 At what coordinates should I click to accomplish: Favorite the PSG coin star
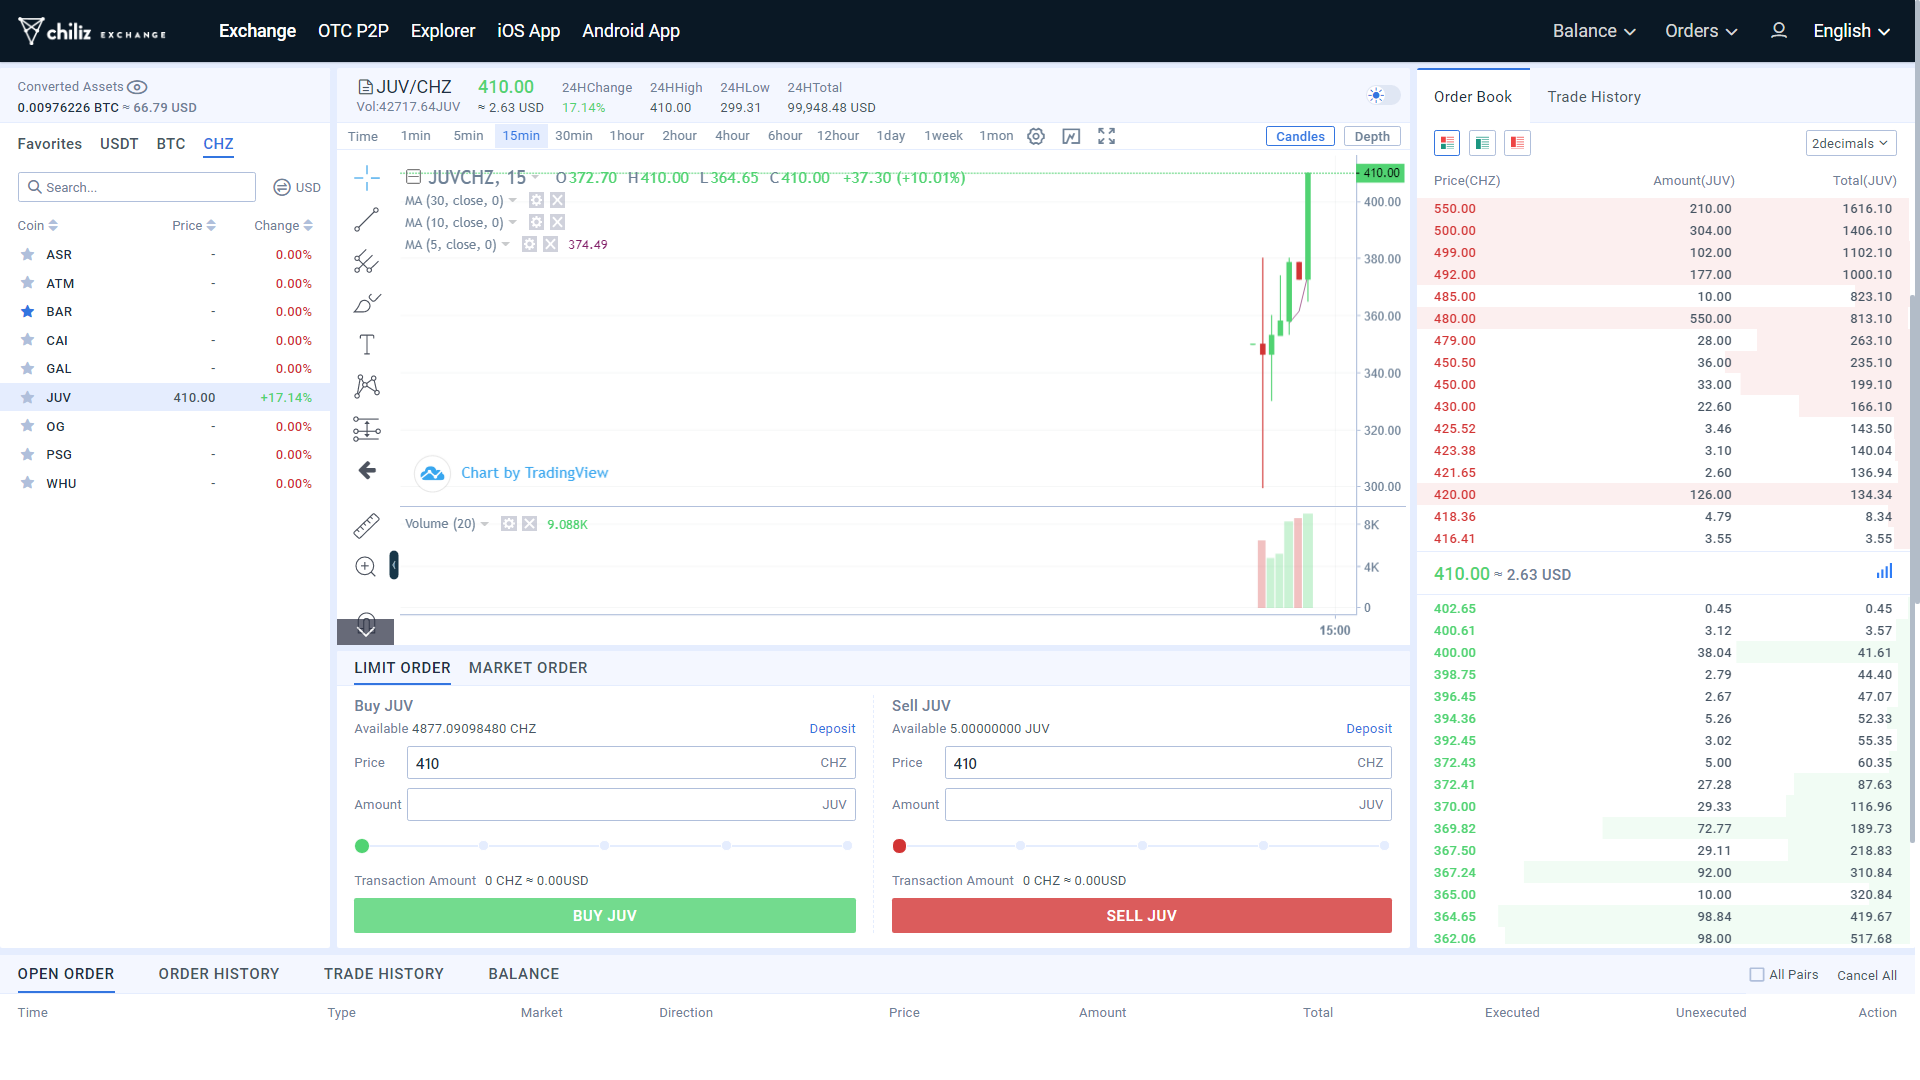28,454
